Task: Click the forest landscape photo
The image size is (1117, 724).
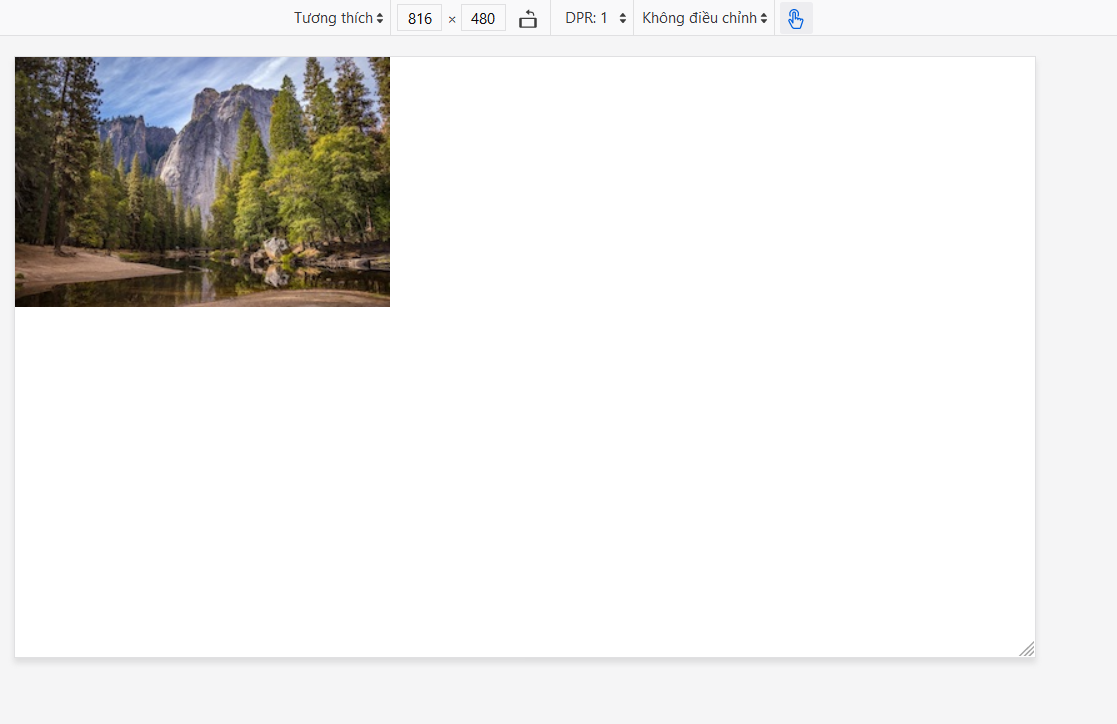Action: pyautogui.click(x=202, y=181)
